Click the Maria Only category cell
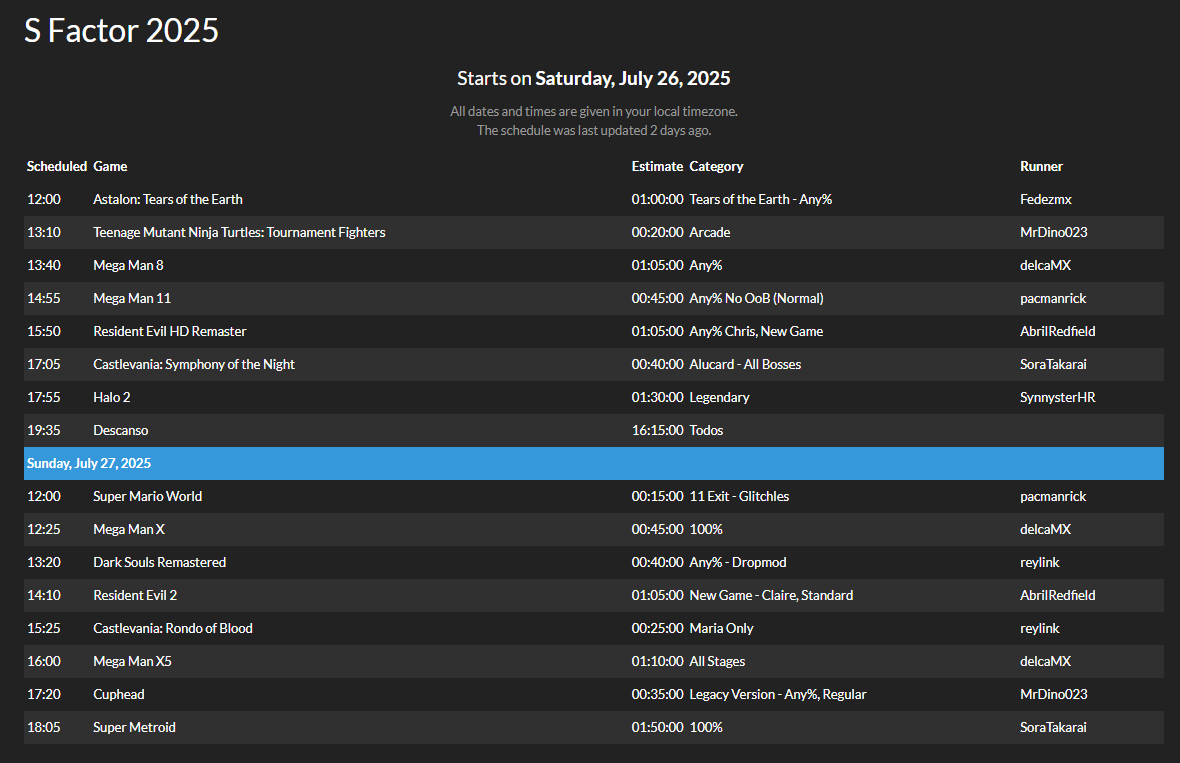Viewport: 1180px width, 763px height. click(x=721, y=628)
